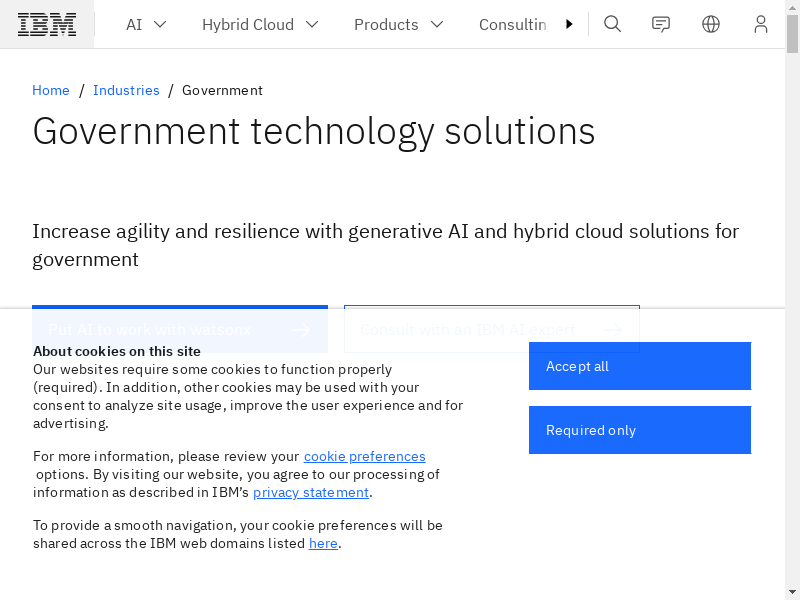Click the scrollbar down arrow
800x600 pixels.
coord(792,591)
